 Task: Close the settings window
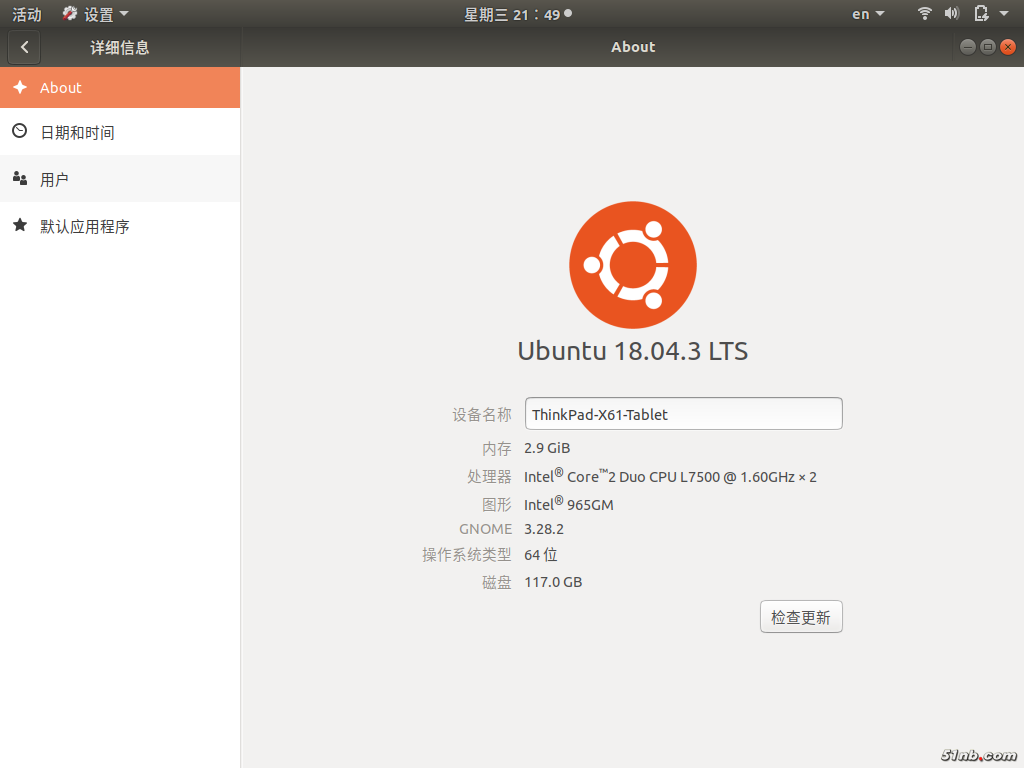(1007, 47)
